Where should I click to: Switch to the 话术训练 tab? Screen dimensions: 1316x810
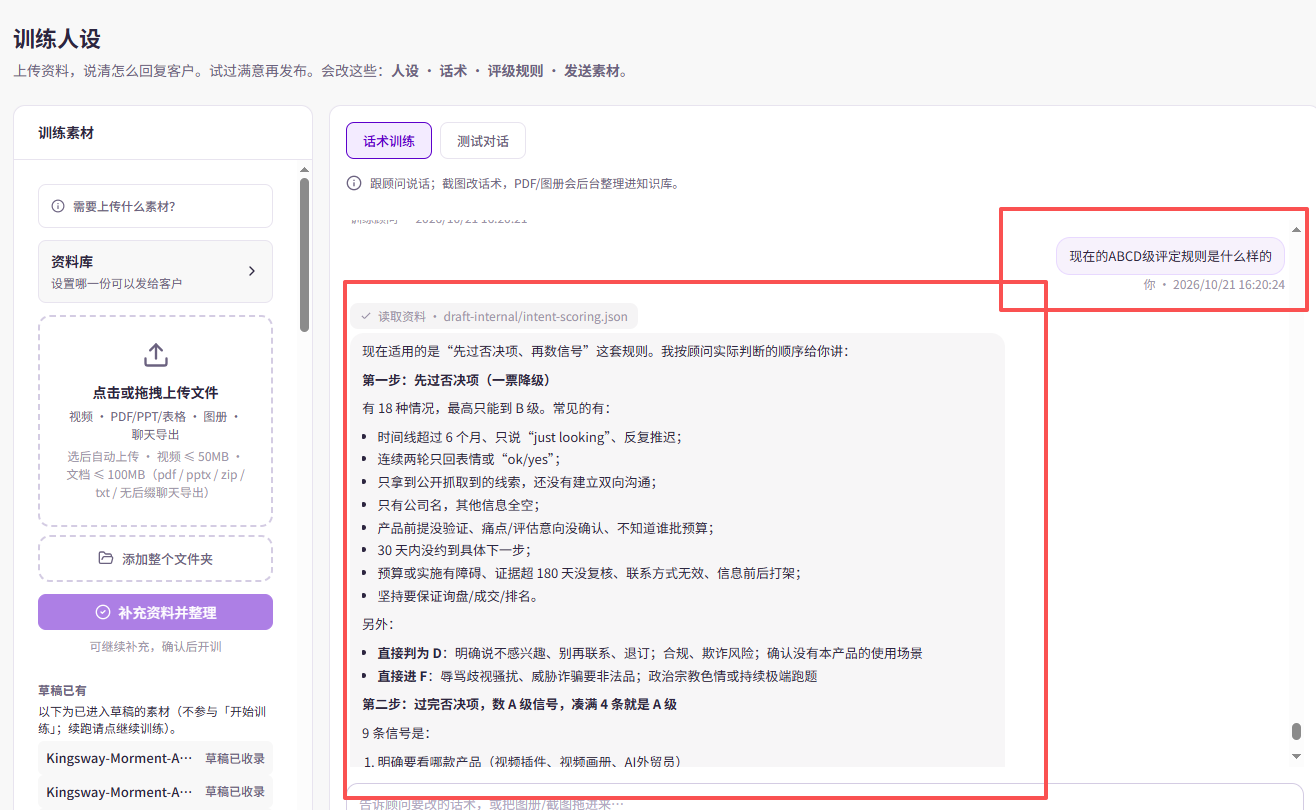coord(389,141)
